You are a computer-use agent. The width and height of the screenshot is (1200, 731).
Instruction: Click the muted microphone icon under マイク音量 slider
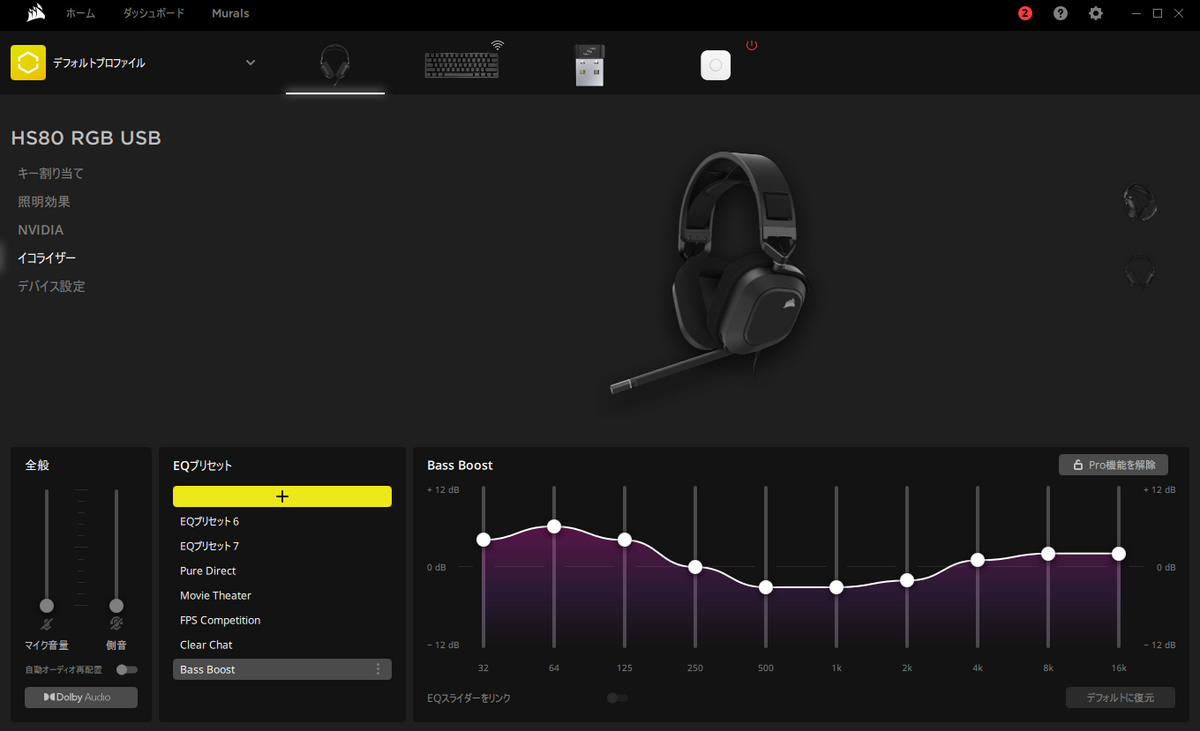pos(46,626)
